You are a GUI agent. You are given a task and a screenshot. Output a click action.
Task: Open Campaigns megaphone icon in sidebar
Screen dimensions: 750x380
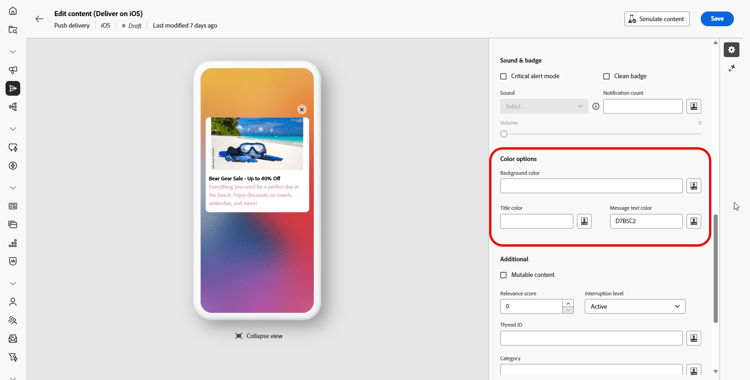pos(13,70)
